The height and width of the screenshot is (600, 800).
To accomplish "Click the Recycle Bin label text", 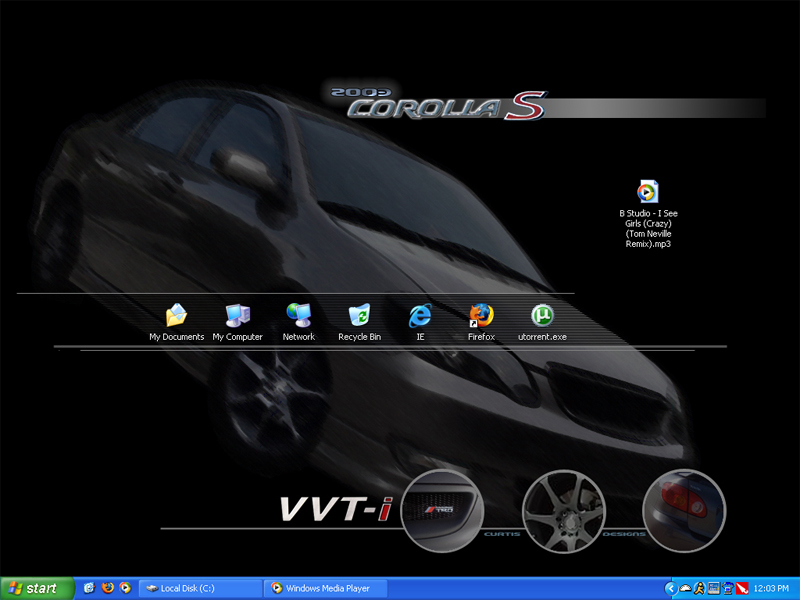I will click(x=359, y=337).
